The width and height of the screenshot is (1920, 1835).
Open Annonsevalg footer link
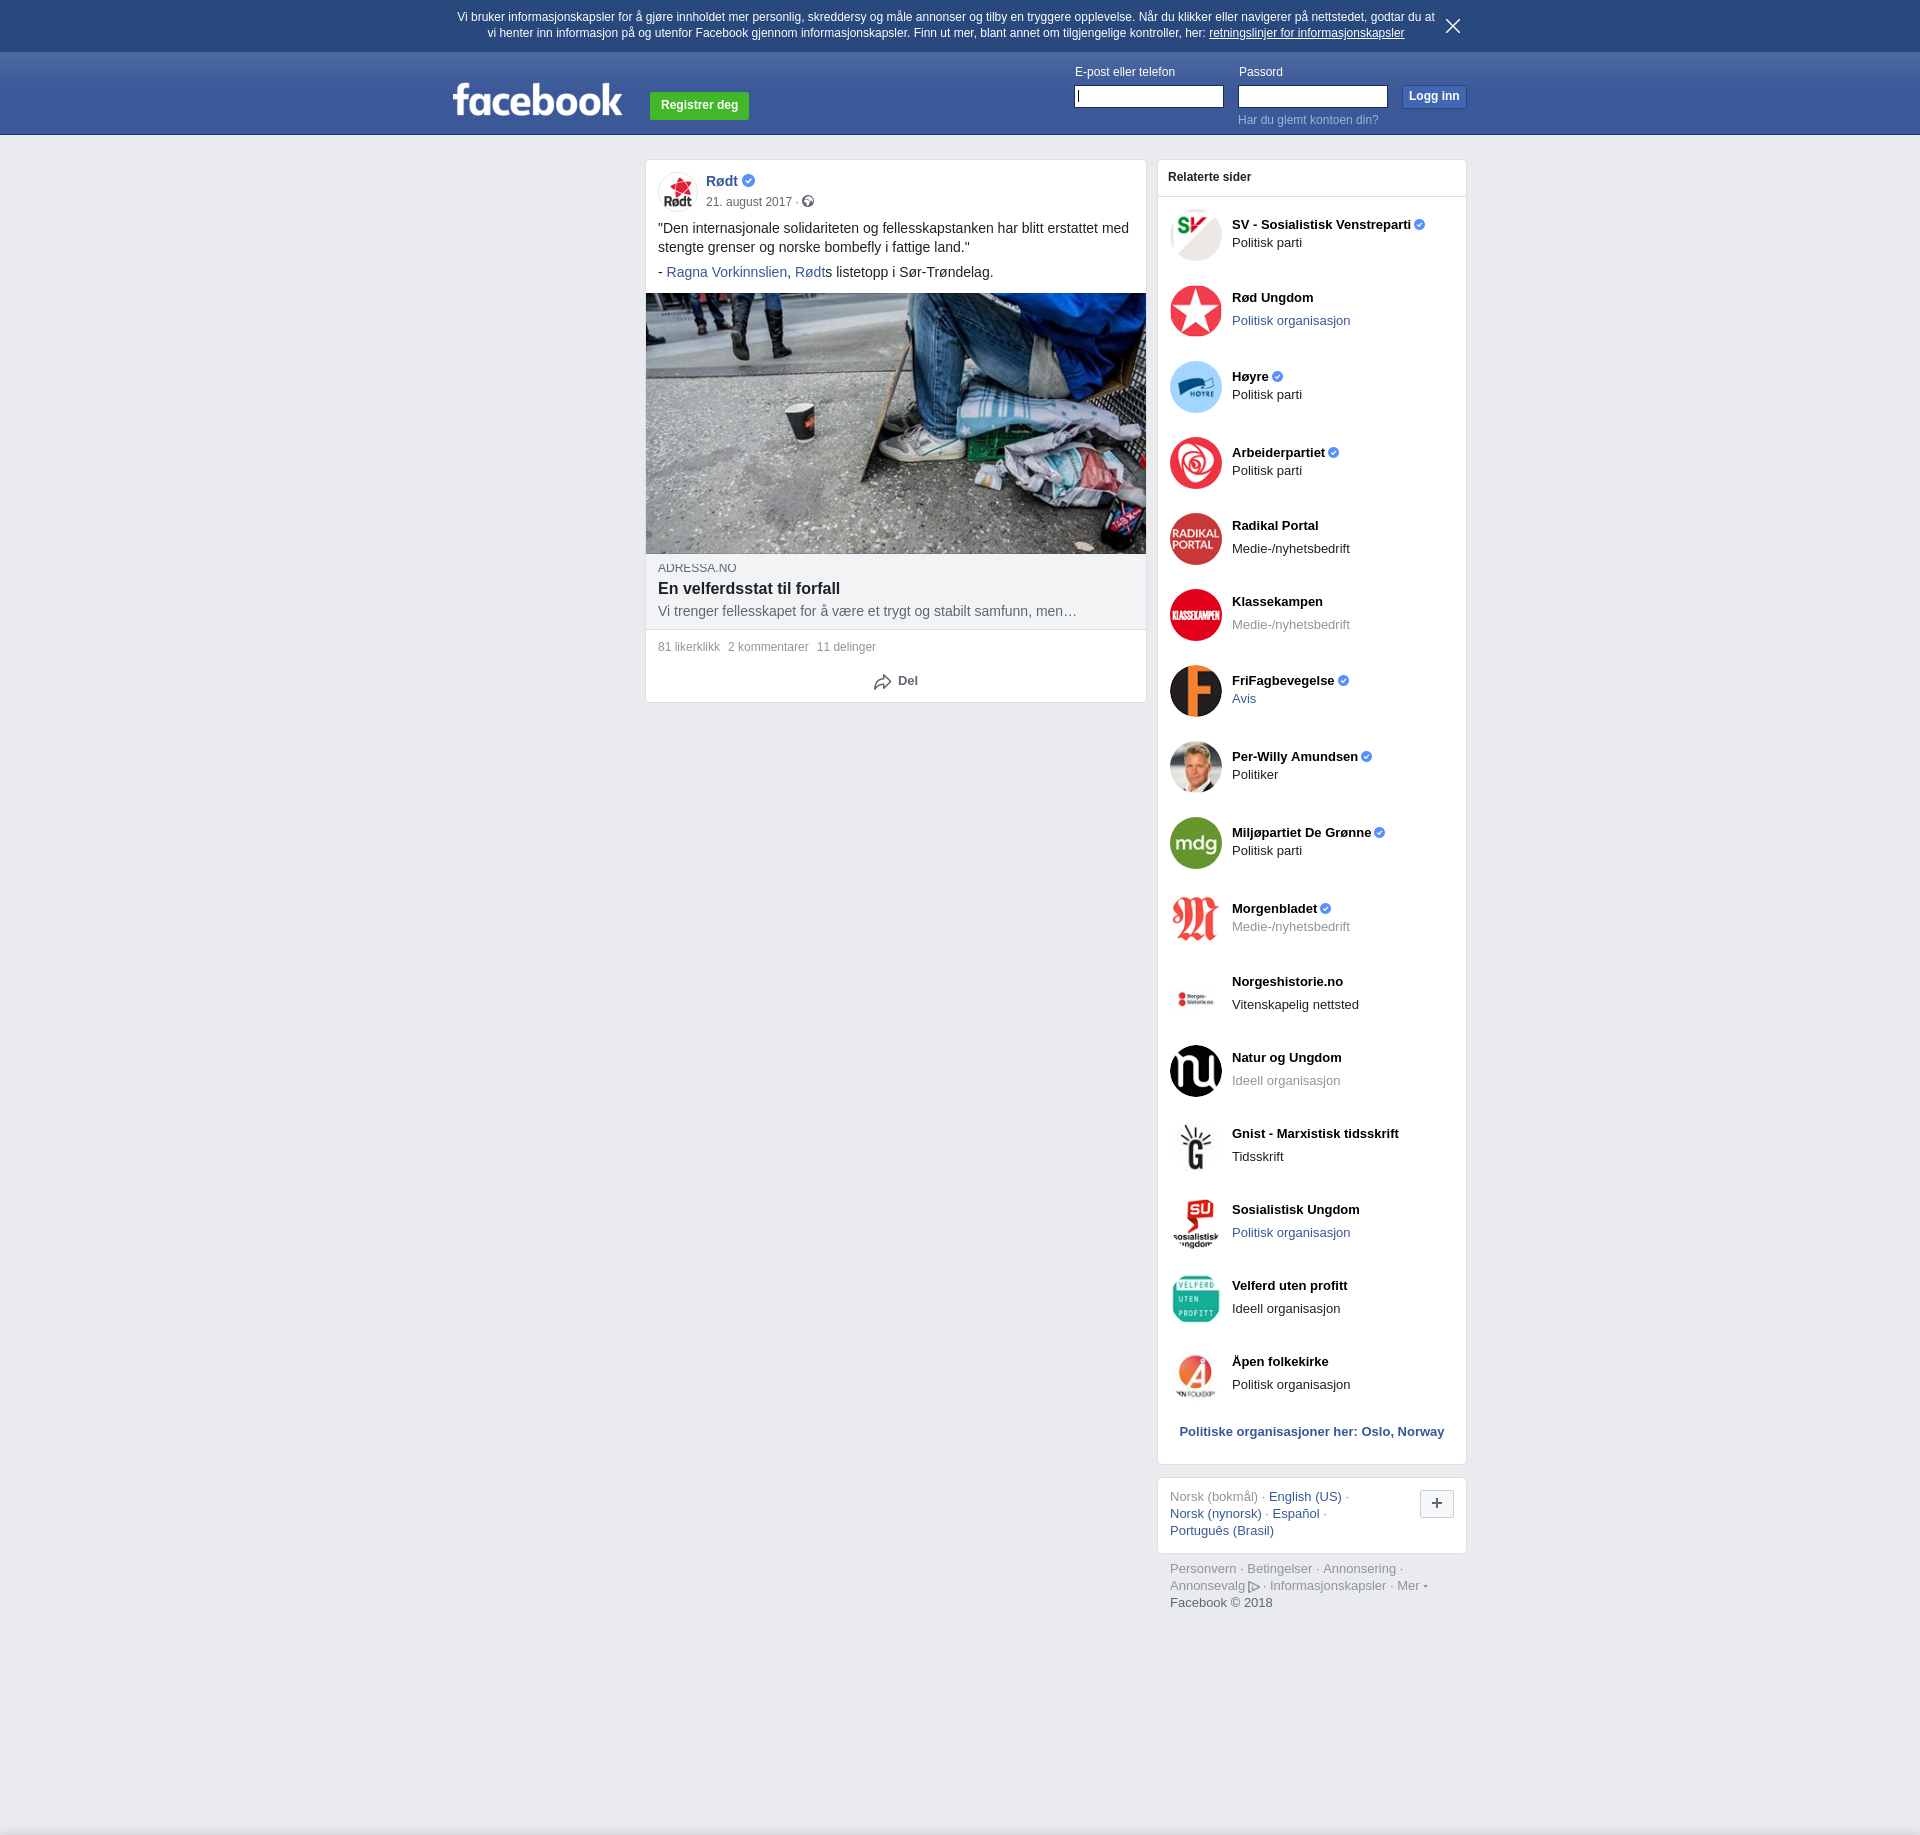tap(1214, 1586)
